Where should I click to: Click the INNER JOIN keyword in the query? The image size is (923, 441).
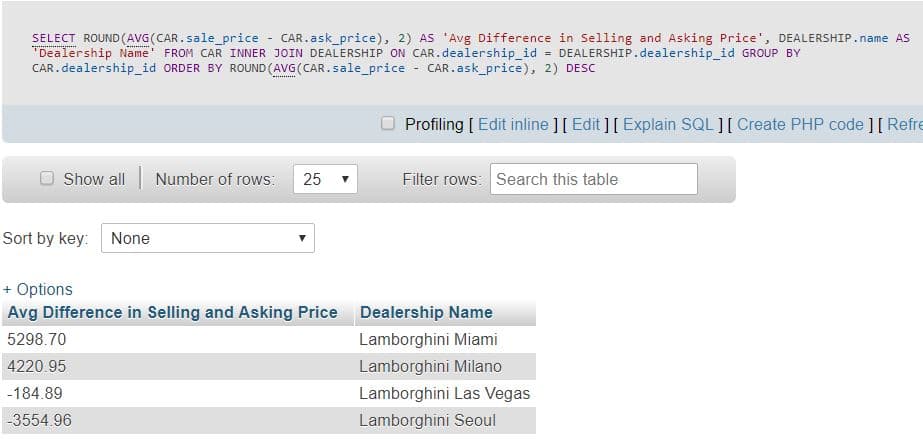[x=266, y=53]
